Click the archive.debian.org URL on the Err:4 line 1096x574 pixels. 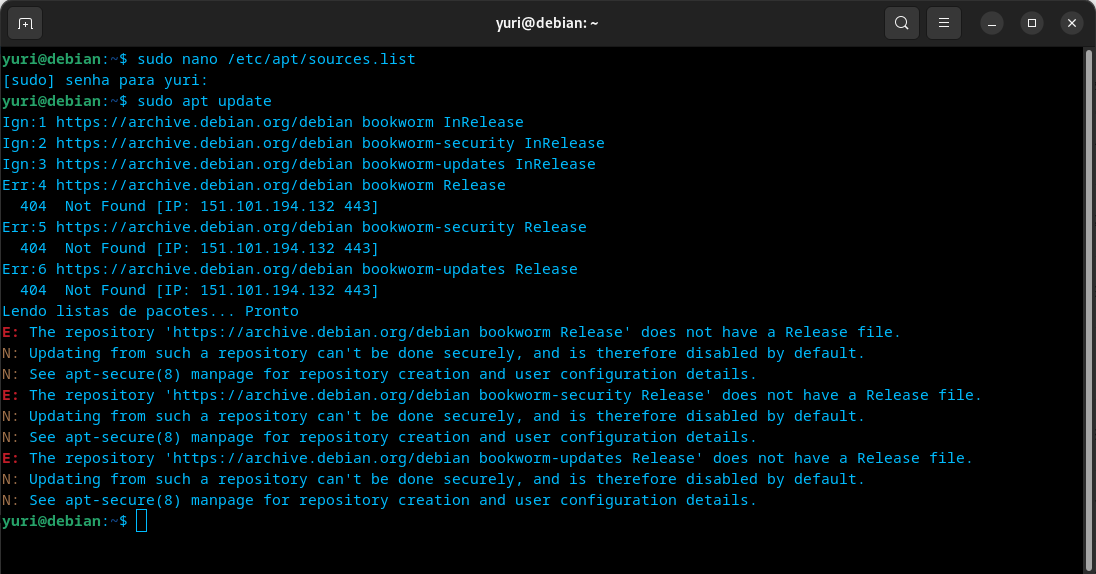click(x=204, y=185)
